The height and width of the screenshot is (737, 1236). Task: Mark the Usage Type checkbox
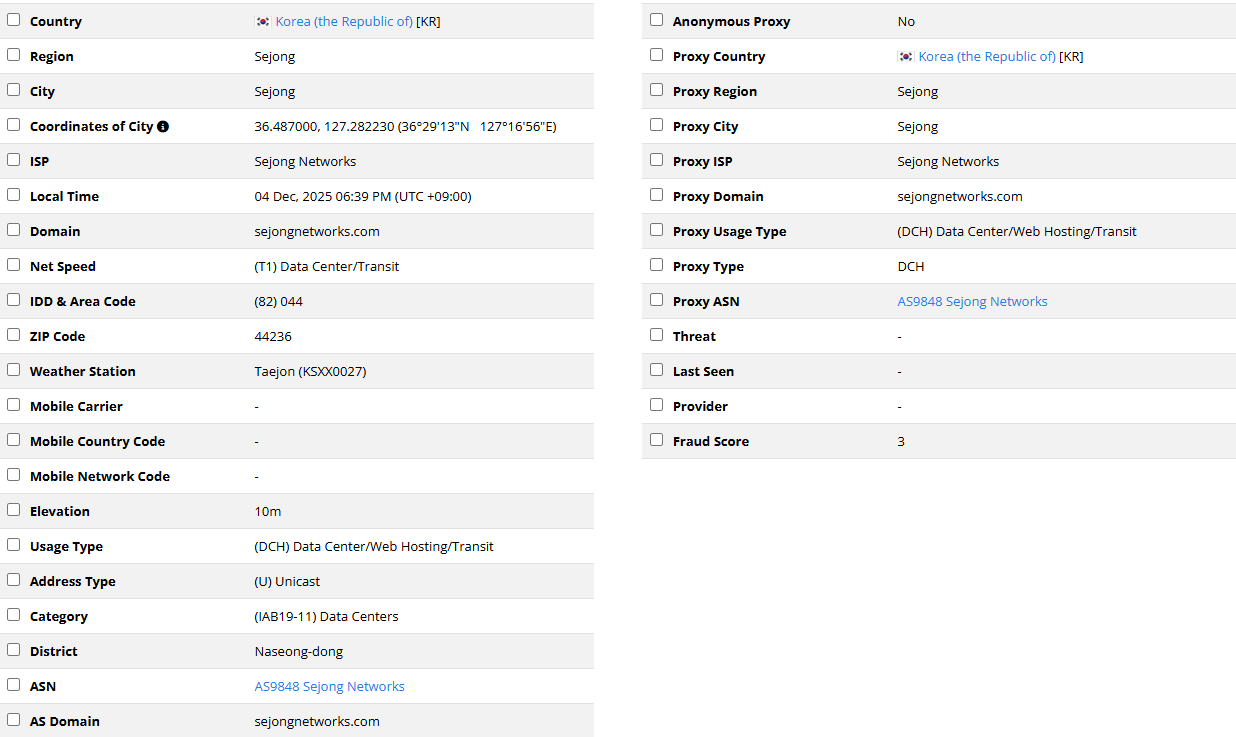[x=14, y=545]
